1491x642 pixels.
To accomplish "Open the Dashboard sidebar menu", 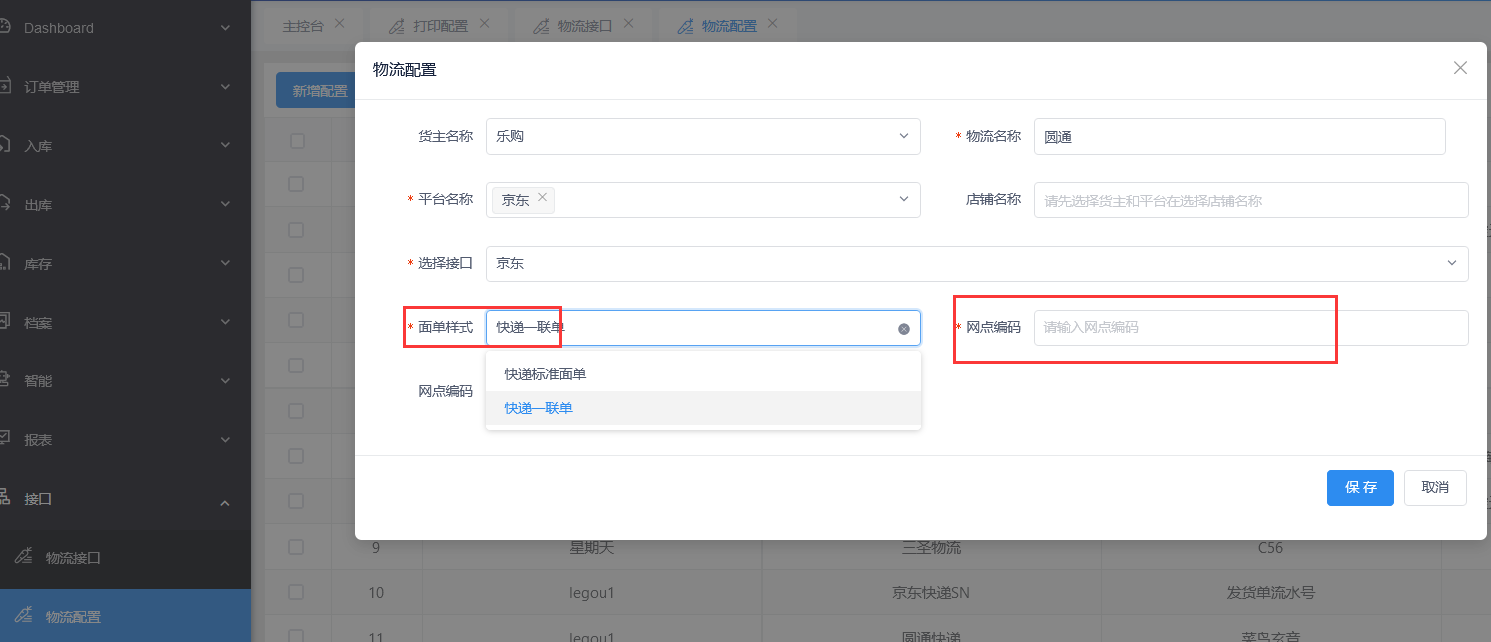I will click(x=125, y=28).
